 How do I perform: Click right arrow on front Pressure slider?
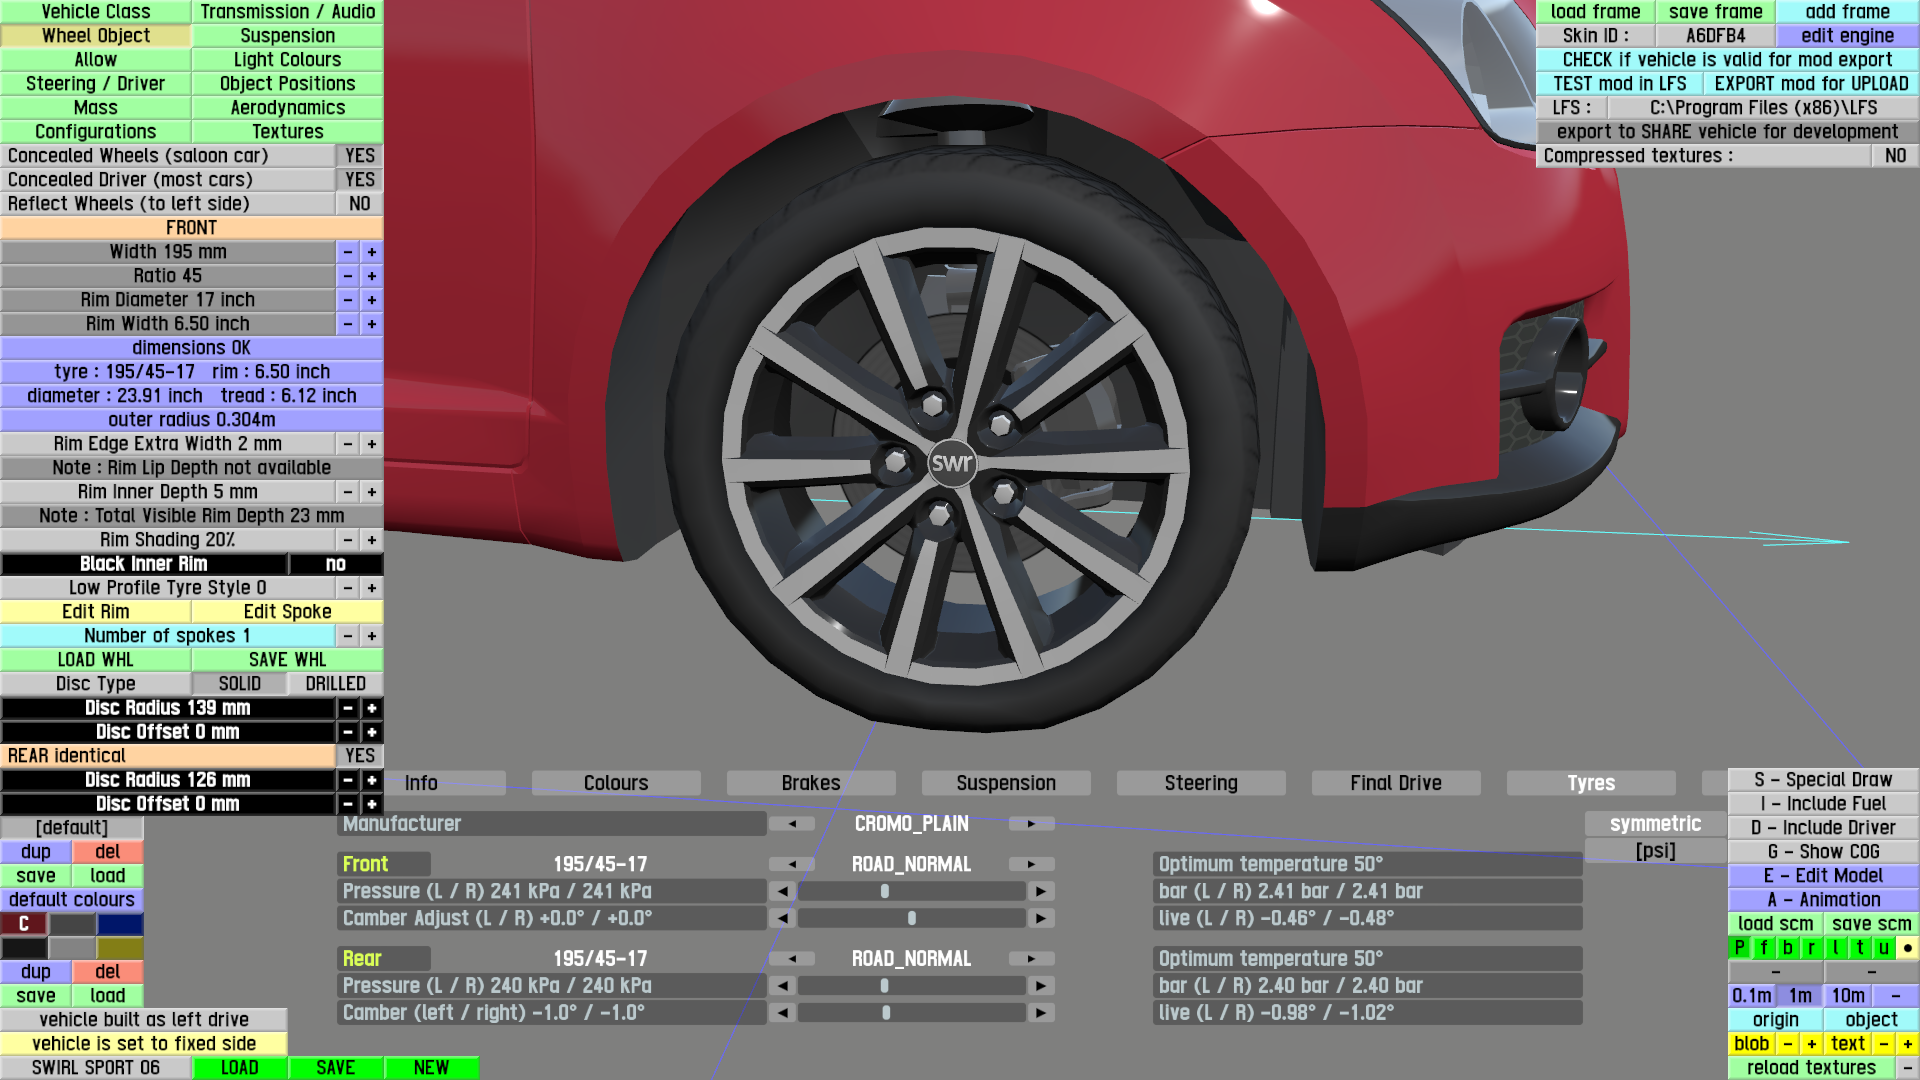pos(1041,891)
